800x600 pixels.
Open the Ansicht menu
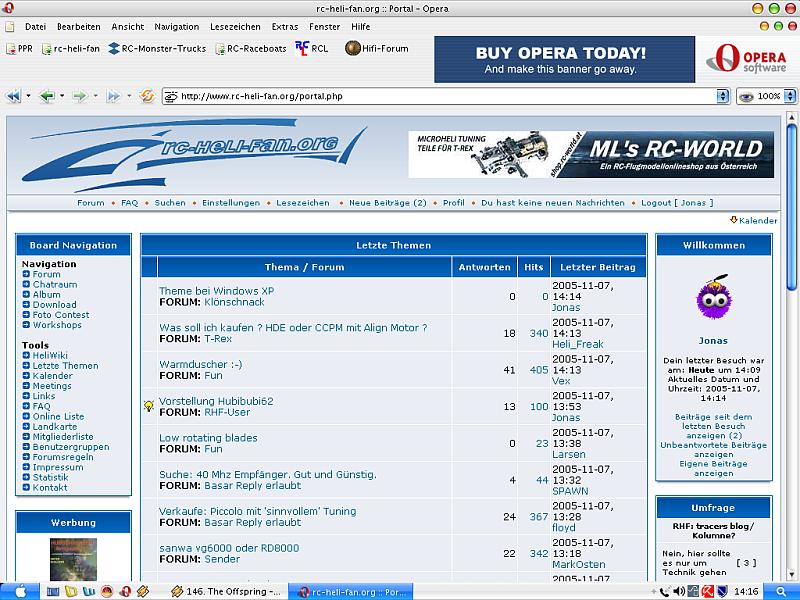point(128,27)
